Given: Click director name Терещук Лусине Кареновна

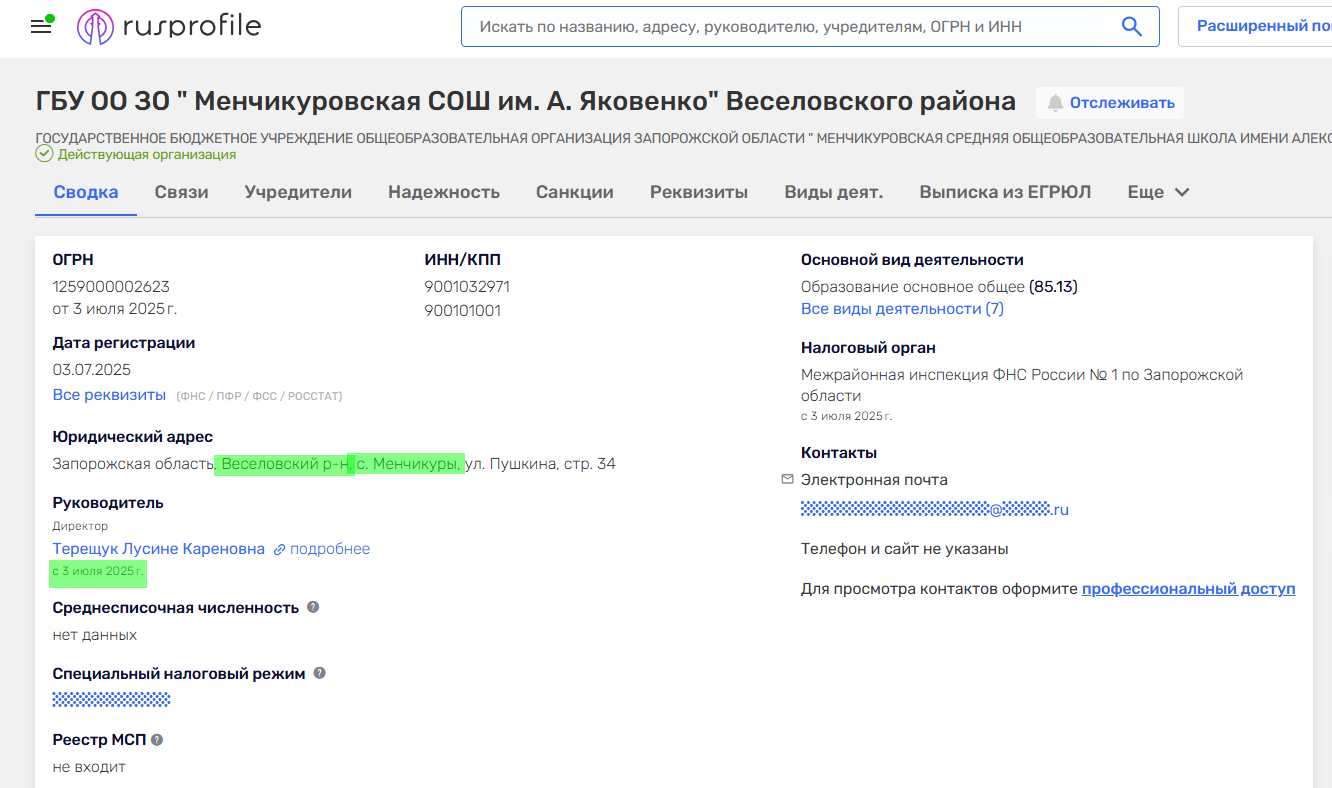Looking at the screenshot, I should point(158,549).
